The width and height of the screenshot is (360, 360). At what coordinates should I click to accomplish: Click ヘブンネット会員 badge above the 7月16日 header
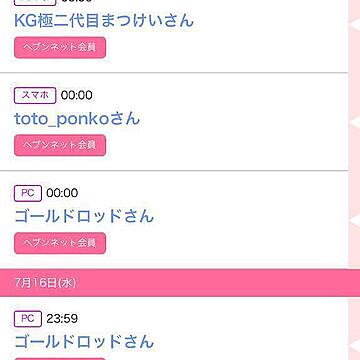[x=60, y=243]
